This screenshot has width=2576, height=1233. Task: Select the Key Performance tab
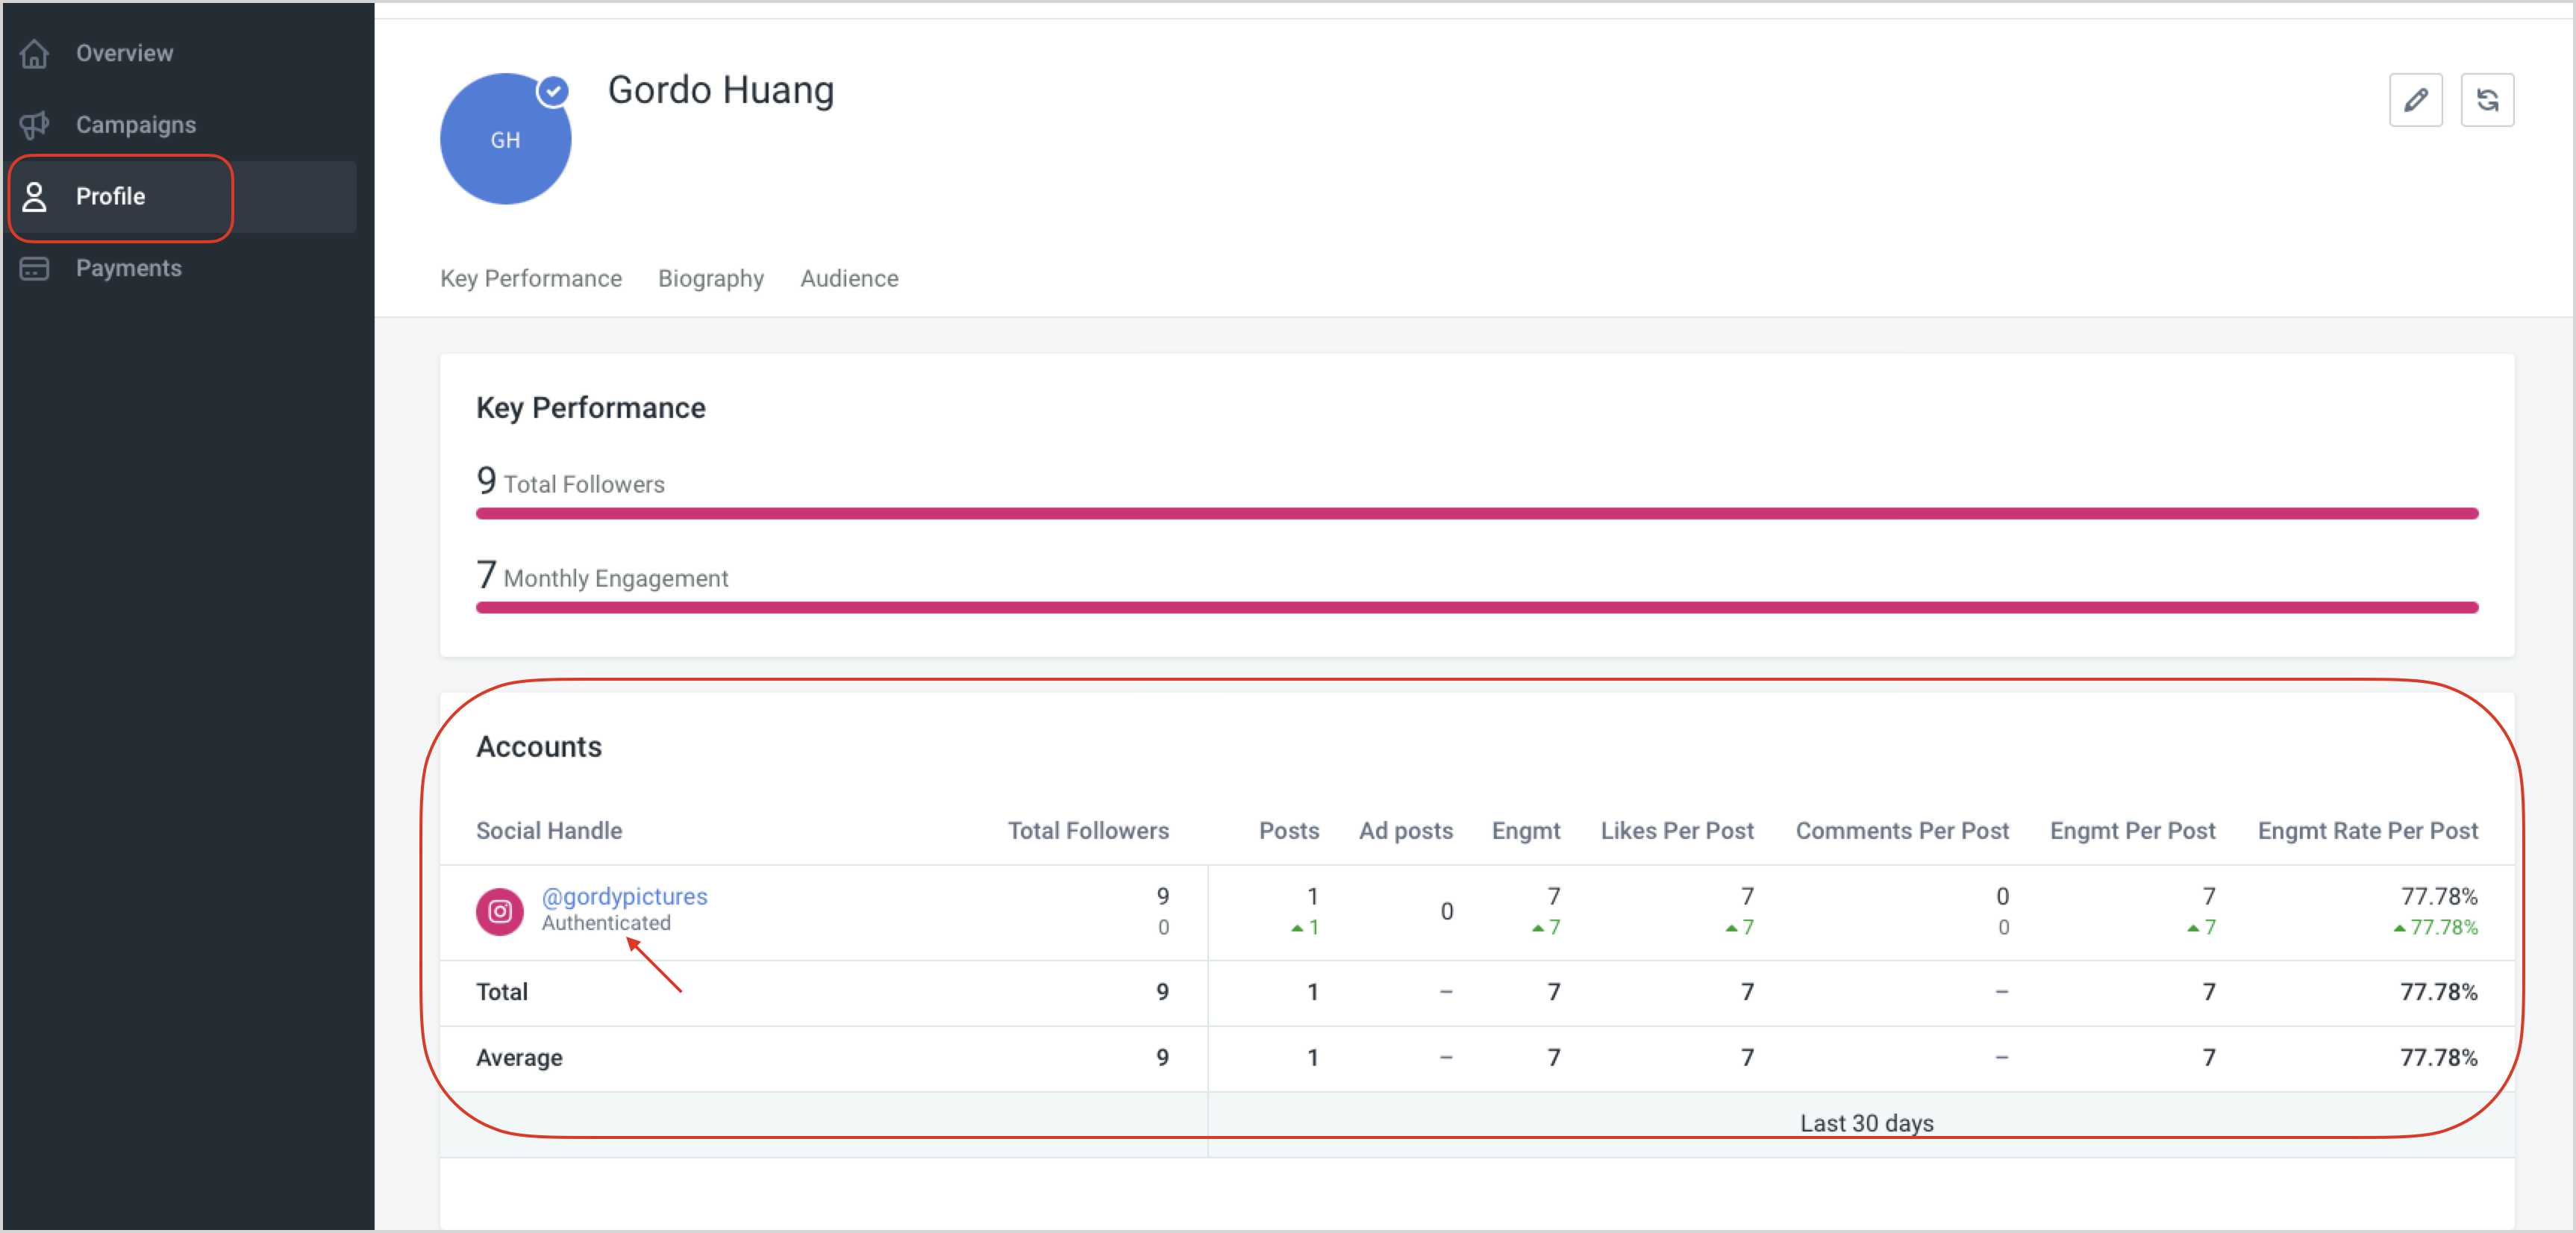click(x=530, y=278)
